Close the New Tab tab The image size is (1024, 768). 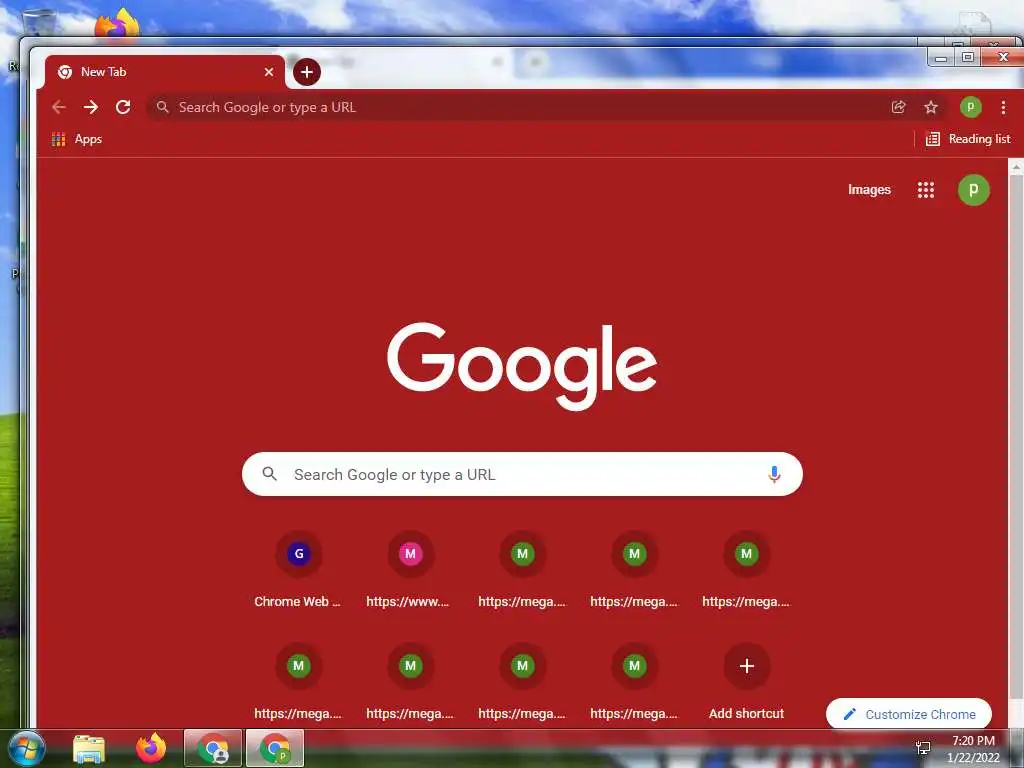click(268, 72)
